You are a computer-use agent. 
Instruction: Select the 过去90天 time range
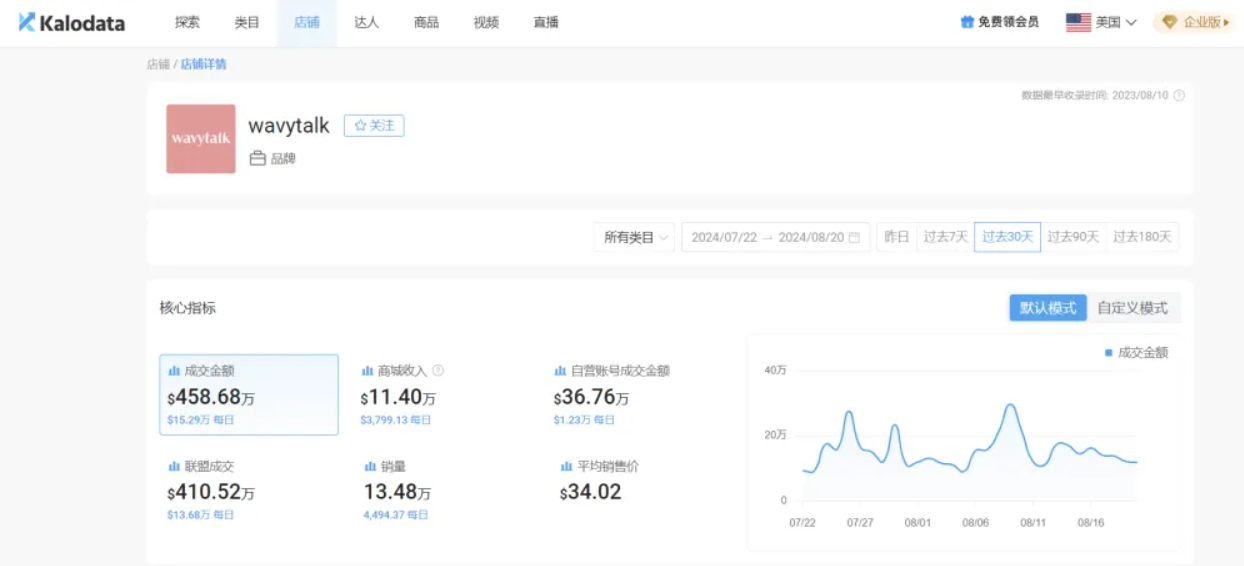click(x=1073, y=237)
